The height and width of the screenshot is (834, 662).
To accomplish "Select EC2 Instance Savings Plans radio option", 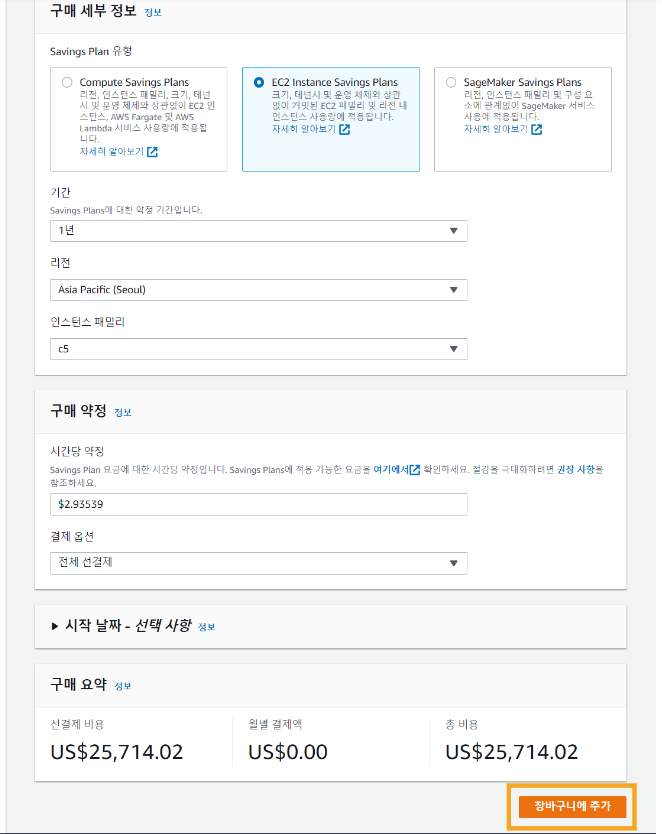I will coord(259,82).
